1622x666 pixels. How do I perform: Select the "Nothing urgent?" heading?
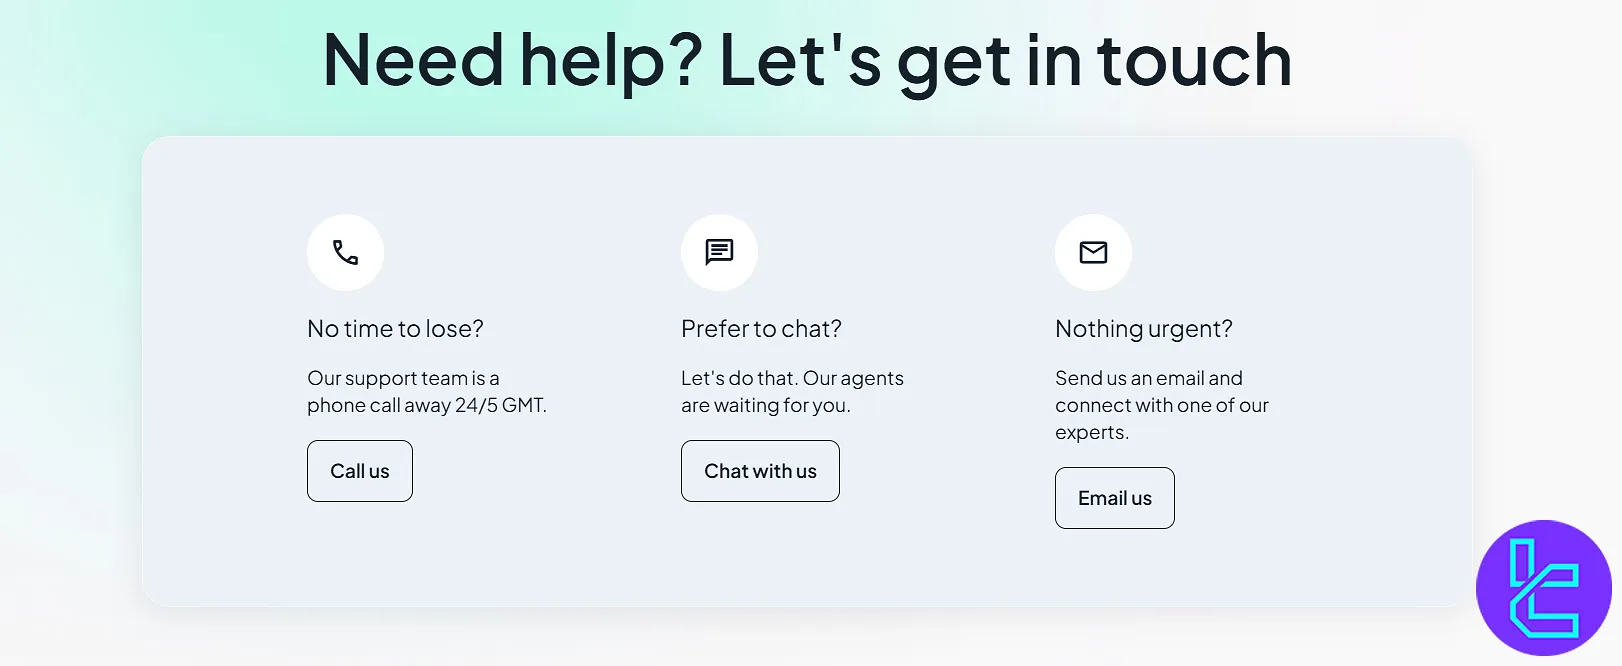[1143, 329]
